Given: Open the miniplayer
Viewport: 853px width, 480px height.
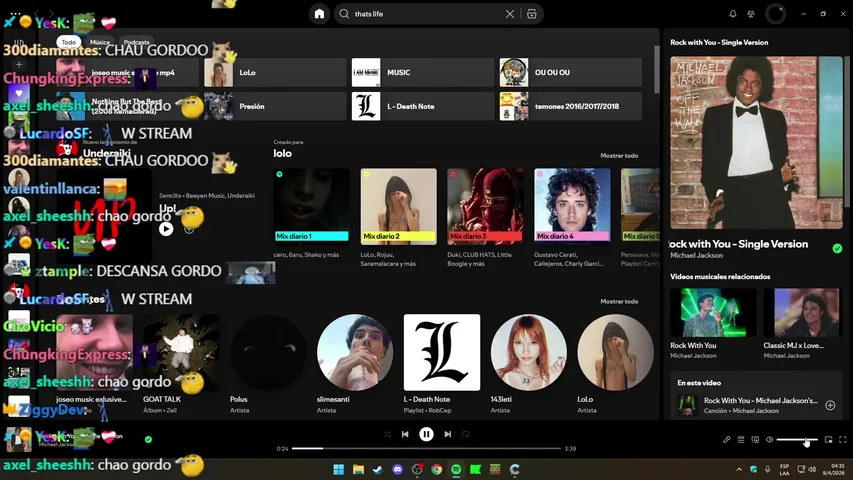Looking at the screenshot, I should click(x=829, y=440).
